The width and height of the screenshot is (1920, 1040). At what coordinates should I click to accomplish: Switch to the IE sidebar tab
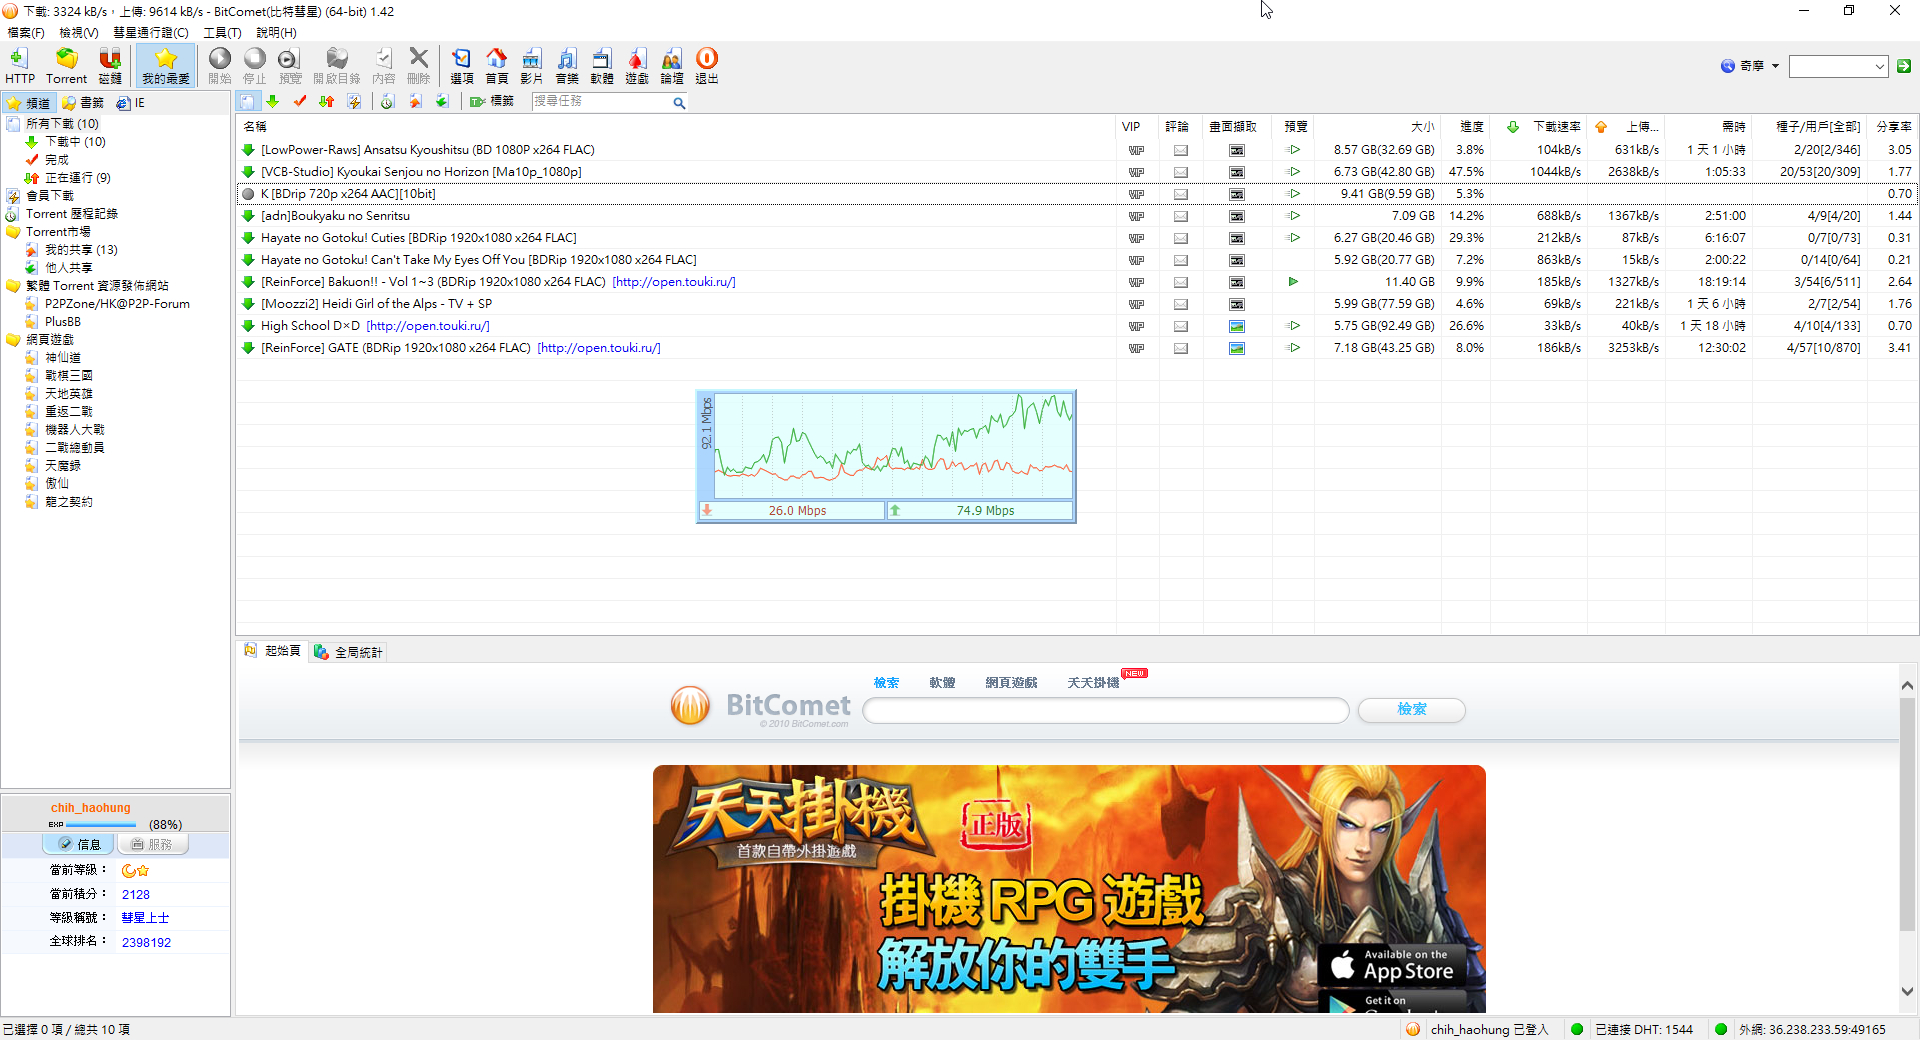tap(131, 103)
